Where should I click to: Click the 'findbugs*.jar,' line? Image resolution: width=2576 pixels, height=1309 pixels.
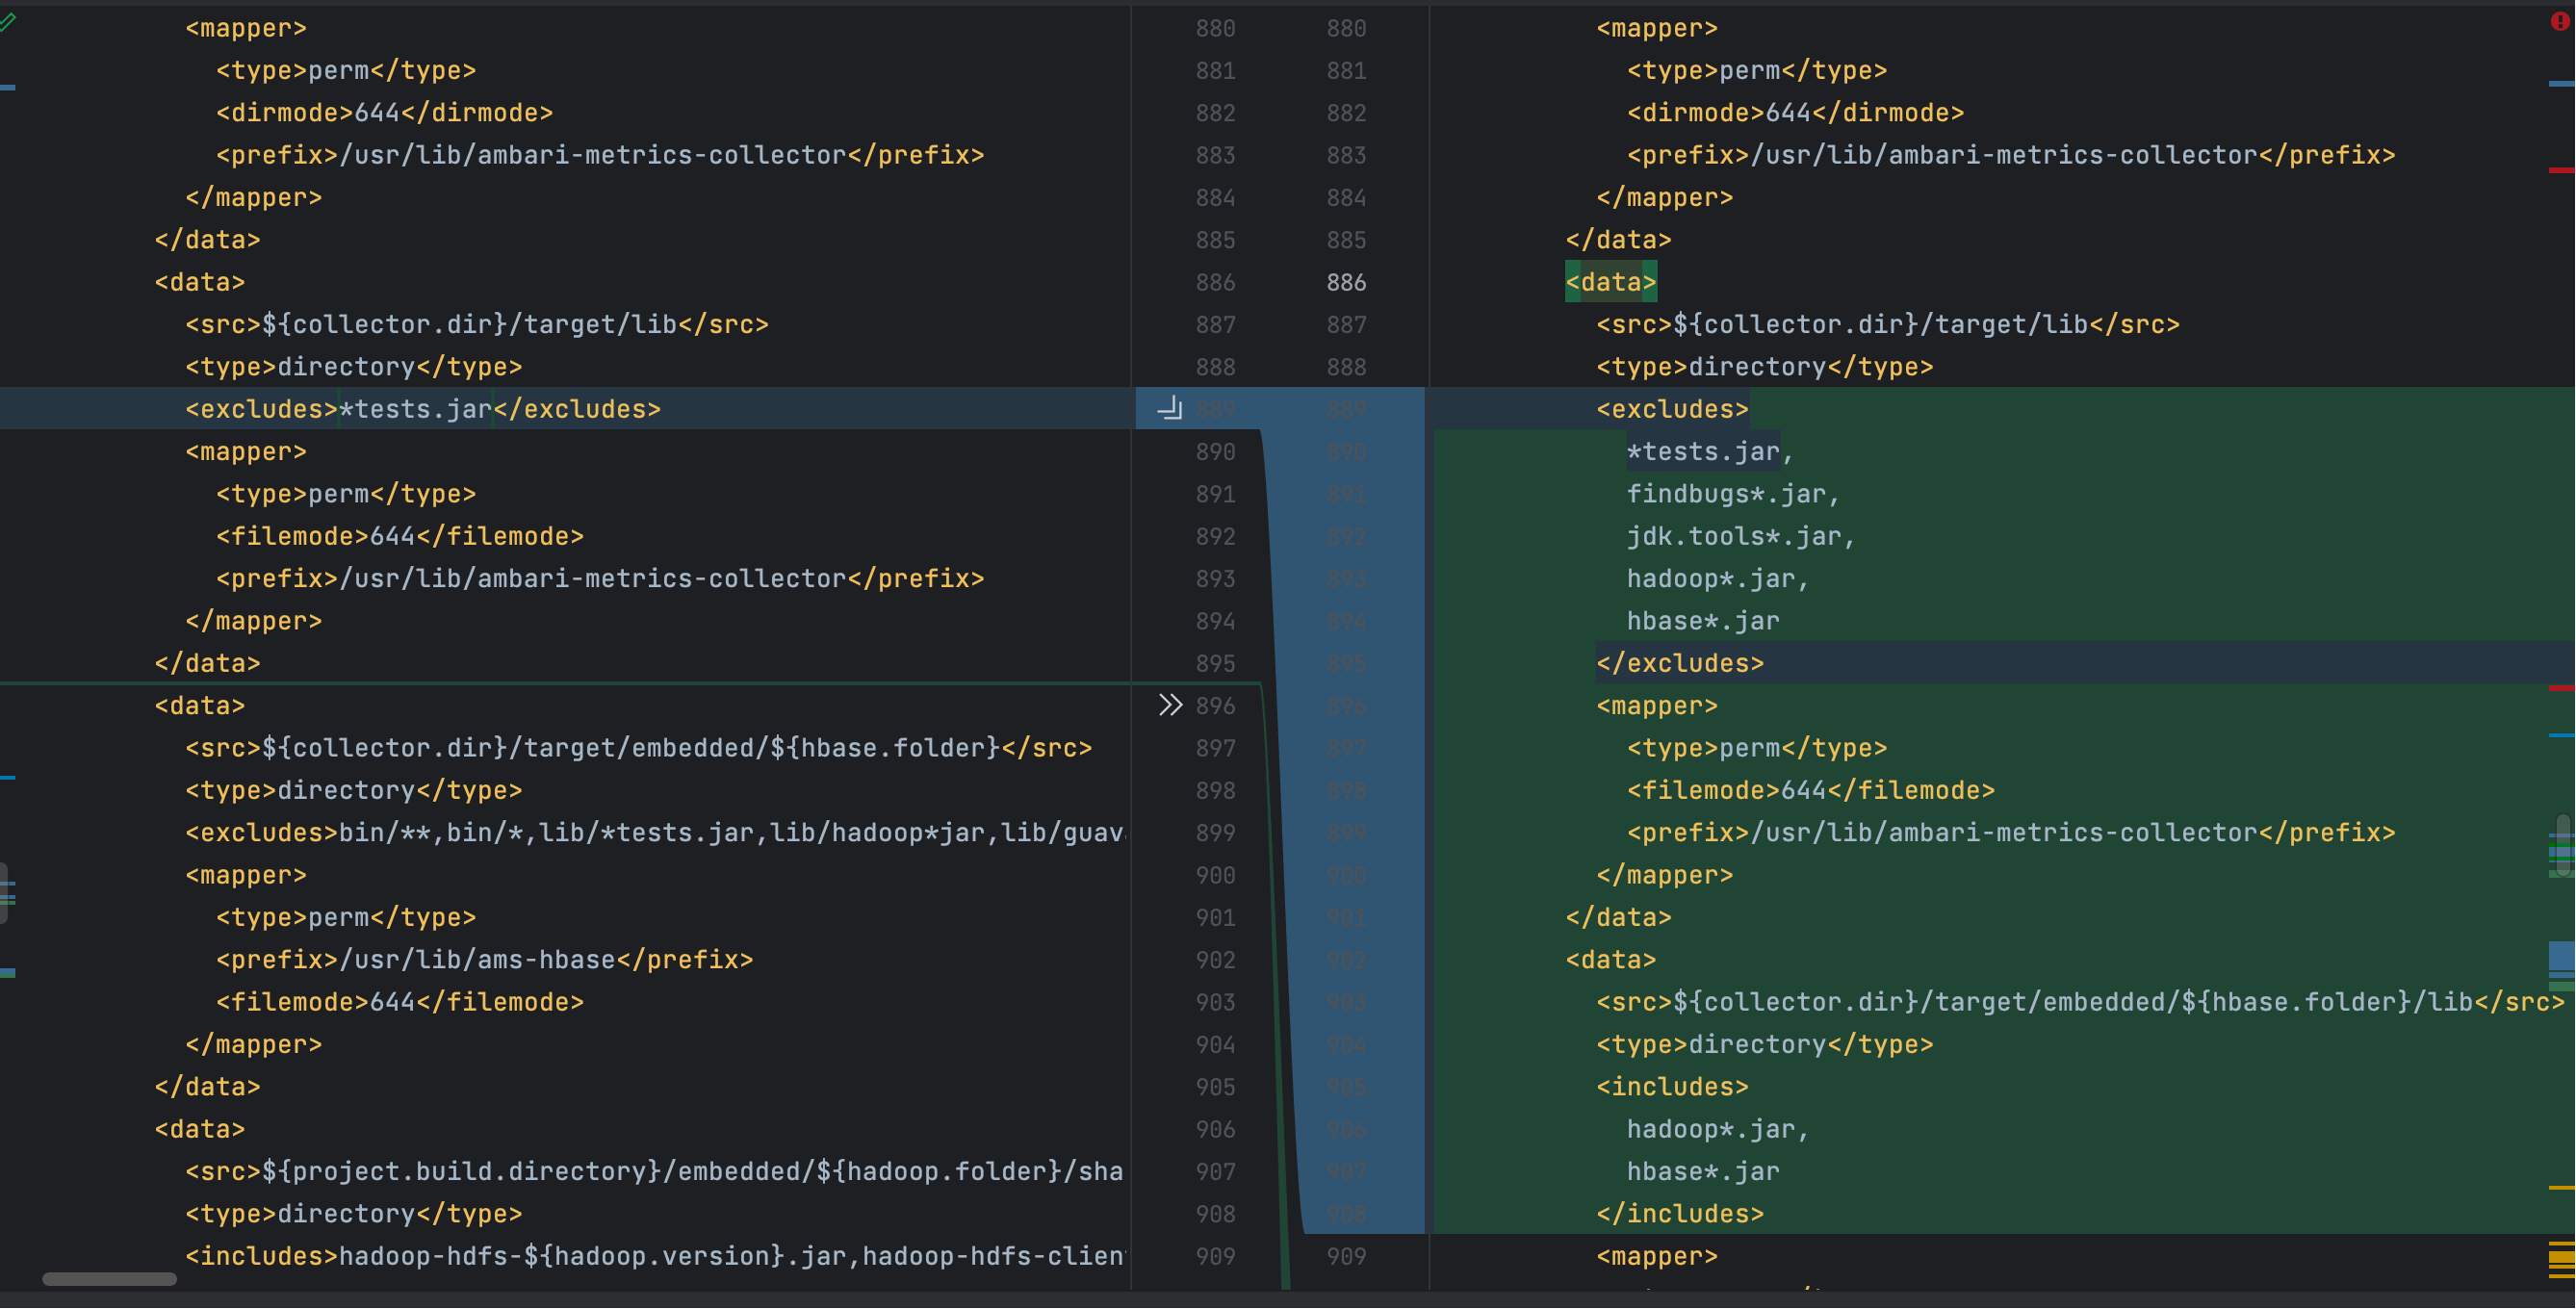point(1733,494)
